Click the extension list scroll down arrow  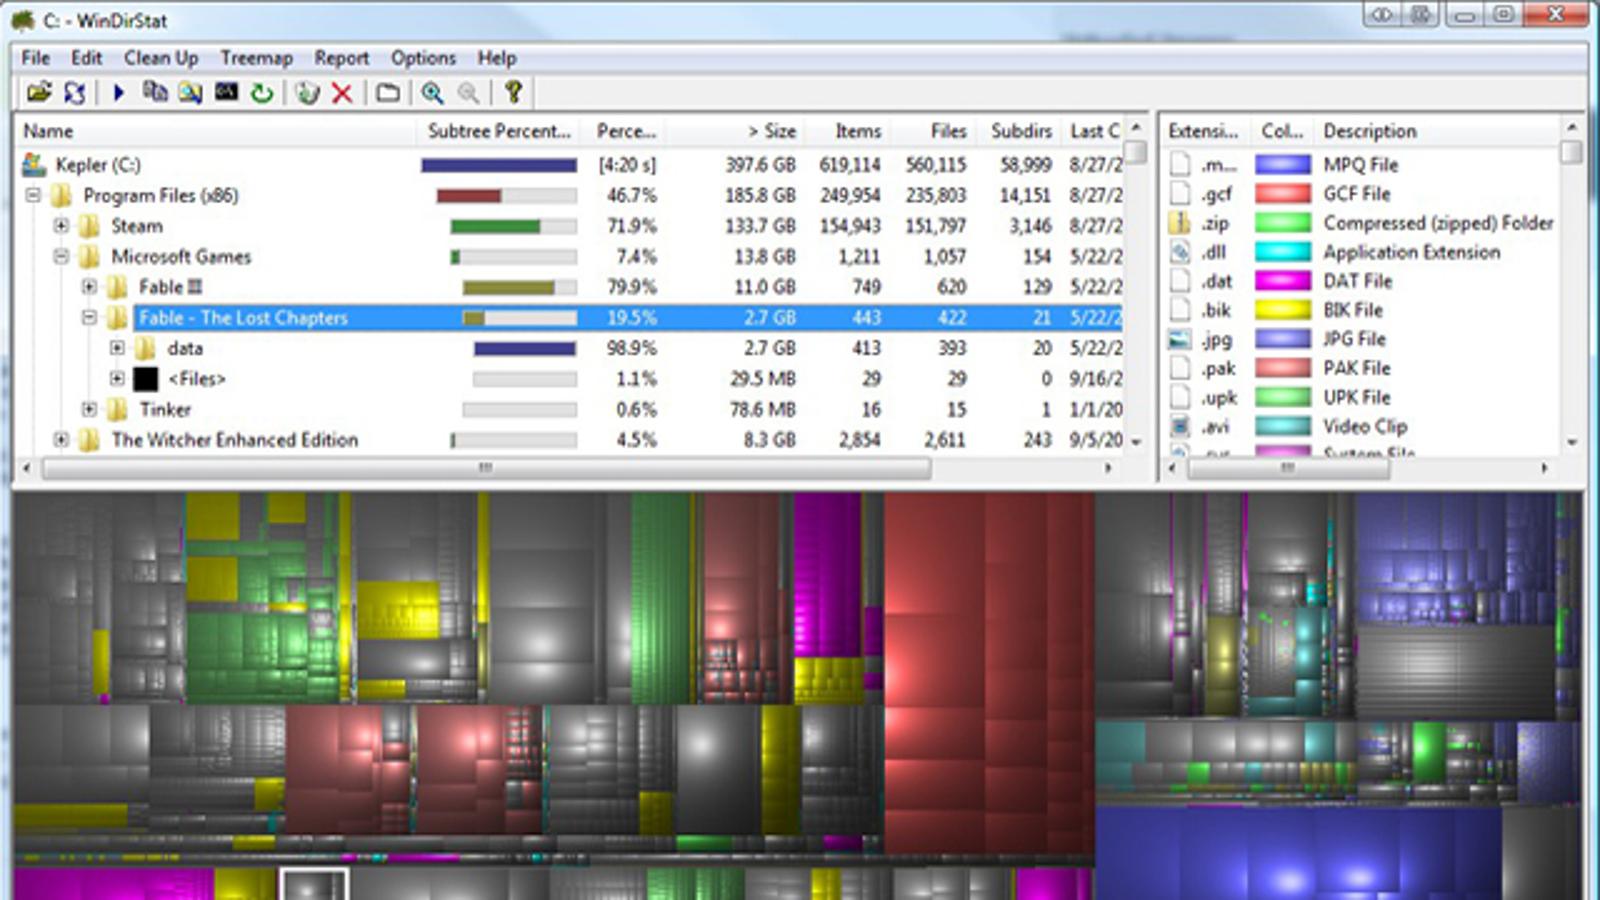pos(1571,441)
